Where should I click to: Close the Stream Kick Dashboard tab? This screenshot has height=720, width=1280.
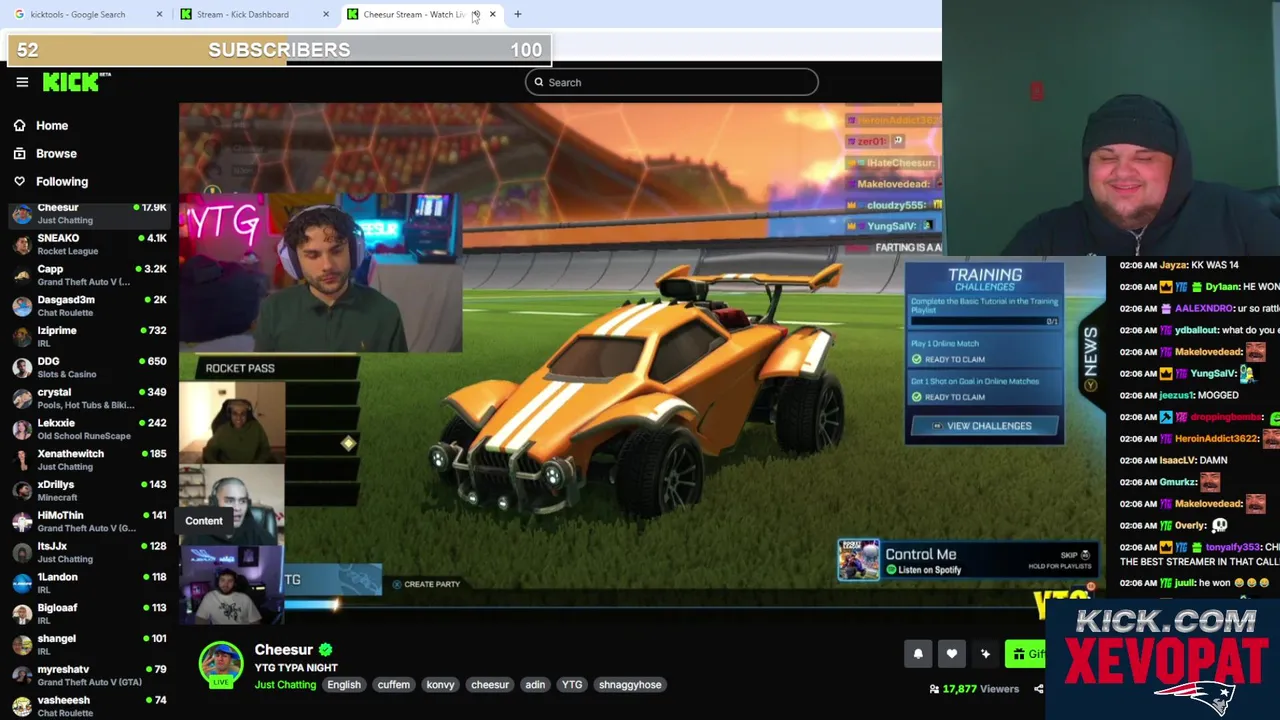[326, 14]
